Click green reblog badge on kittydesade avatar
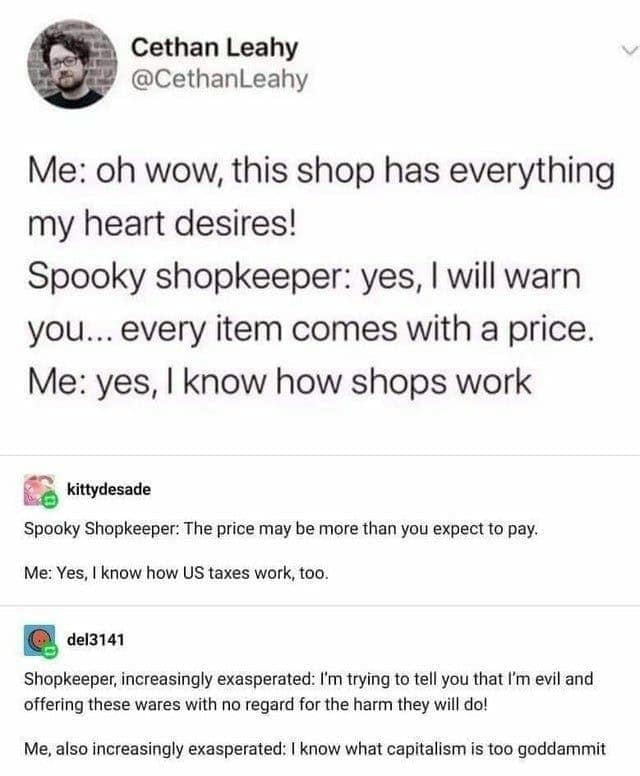The width and height of the screenshot is (640, 776). [x=49, y=501]
